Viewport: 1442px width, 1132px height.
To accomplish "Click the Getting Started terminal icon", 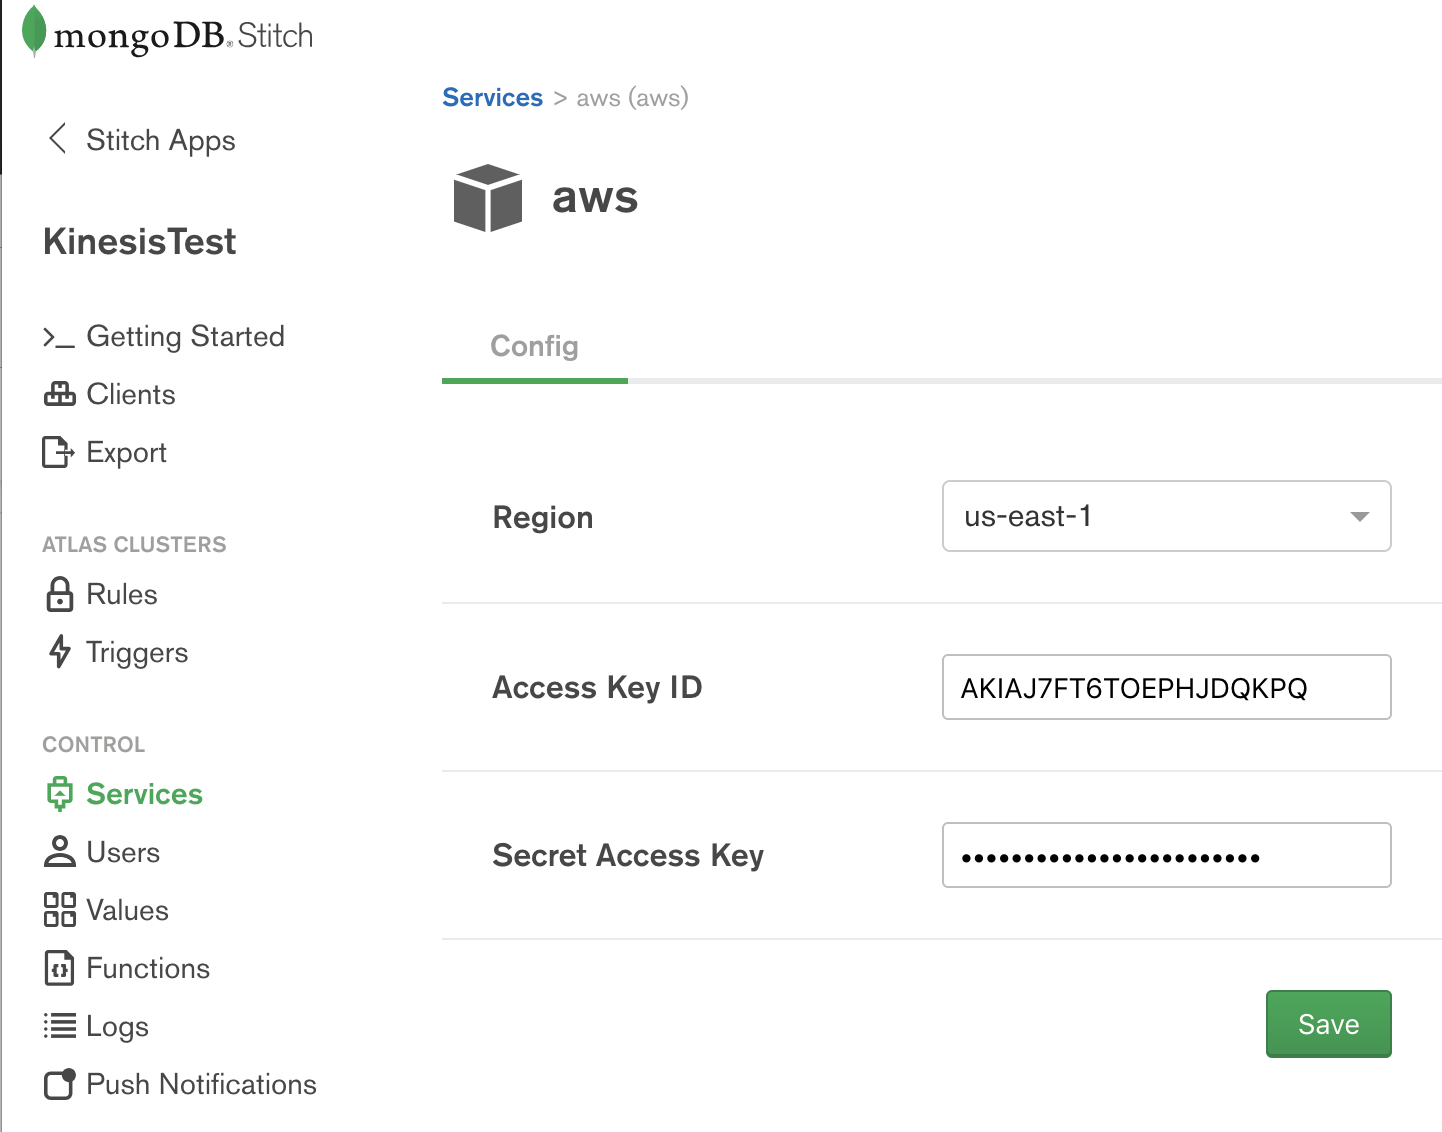I will click(x=58, y=338).
